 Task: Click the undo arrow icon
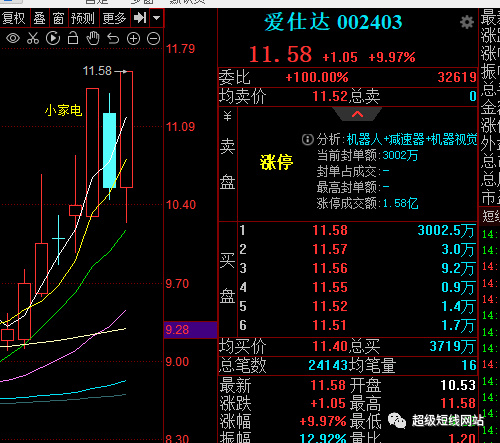tap(113, 39)
